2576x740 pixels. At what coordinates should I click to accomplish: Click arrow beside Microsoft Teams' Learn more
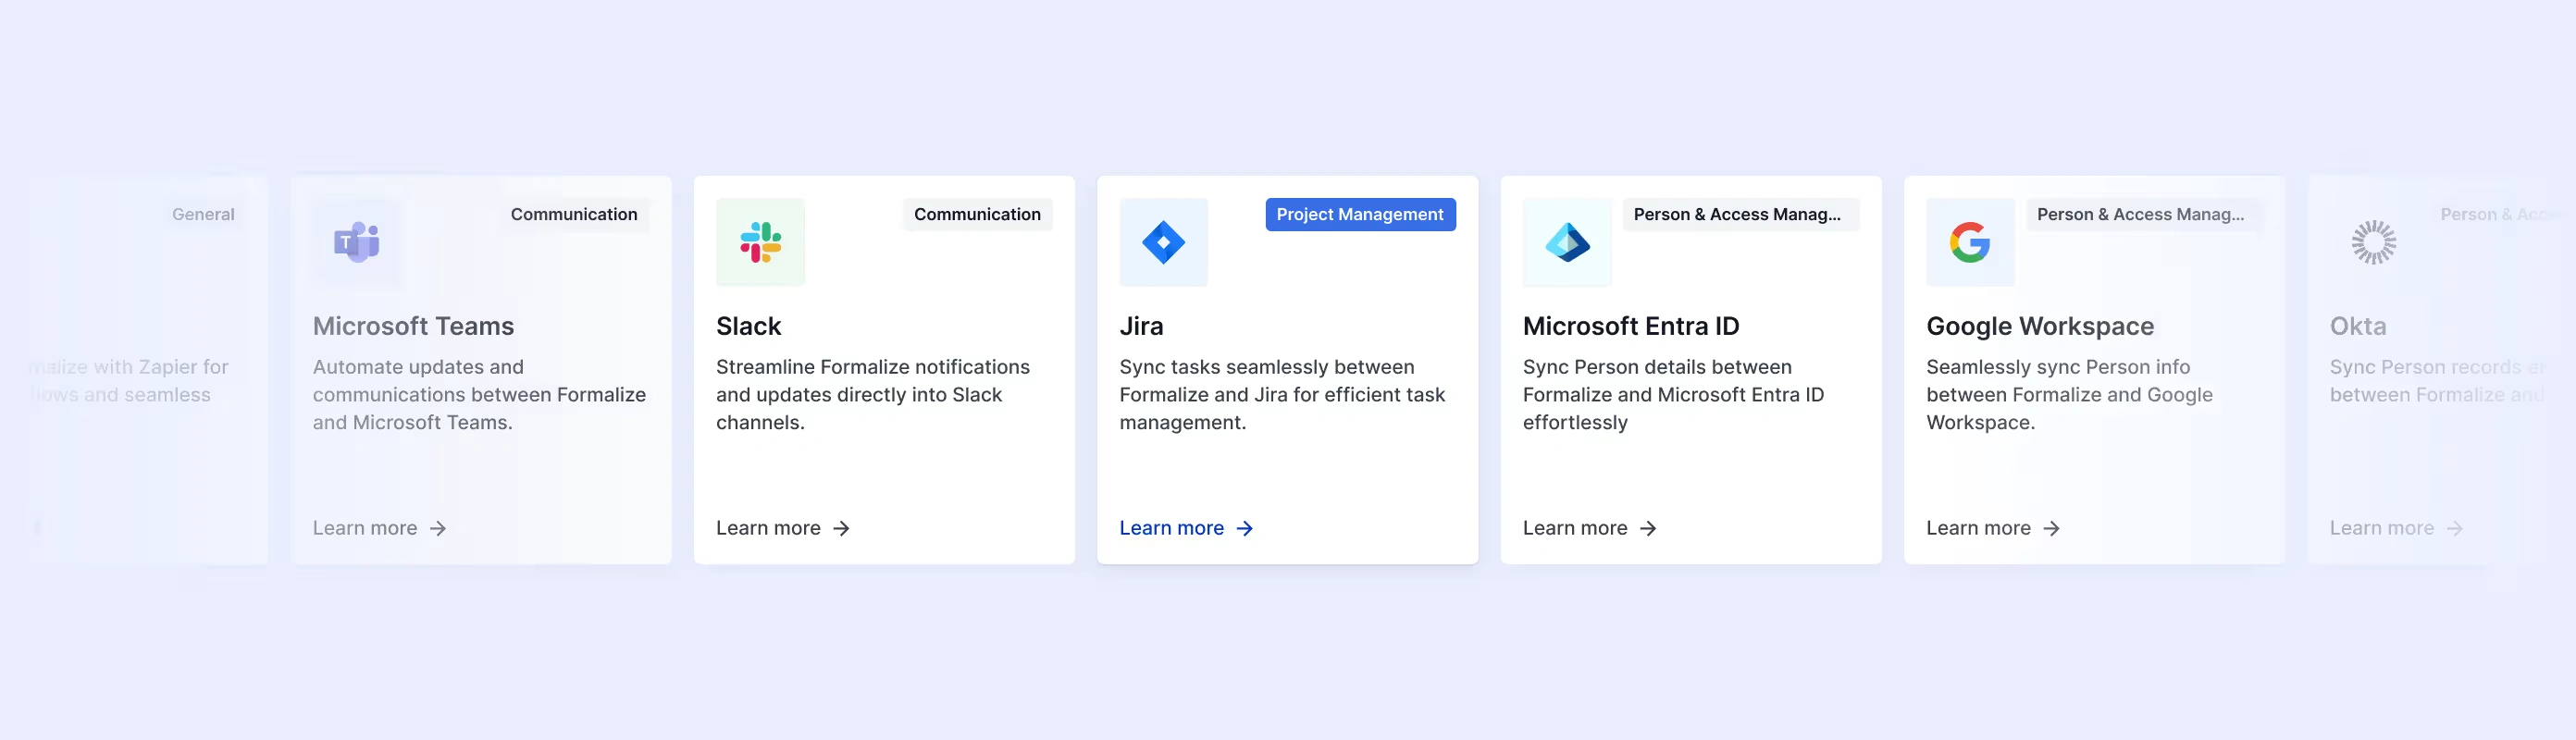[x=438, y=528]
